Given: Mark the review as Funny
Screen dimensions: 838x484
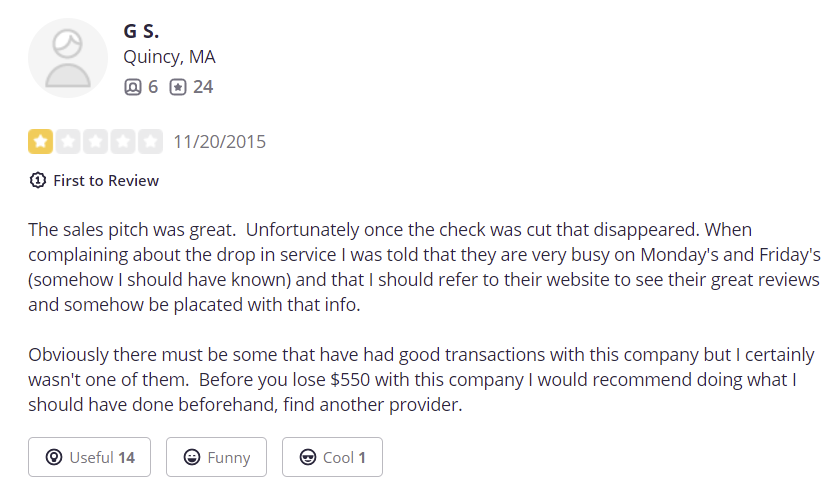Looking at the screenshot, I should (216, 457).
